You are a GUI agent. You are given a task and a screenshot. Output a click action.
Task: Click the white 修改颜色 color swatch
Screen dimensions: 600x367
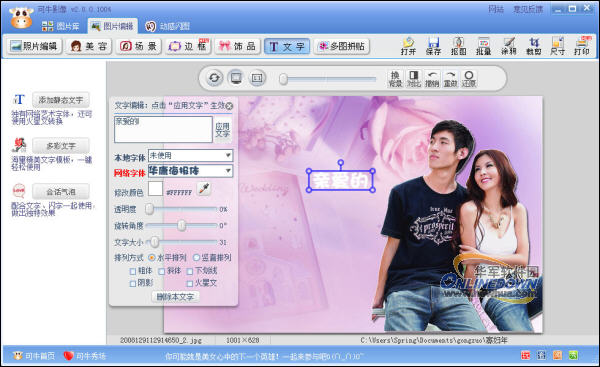[x=155, y=188]
